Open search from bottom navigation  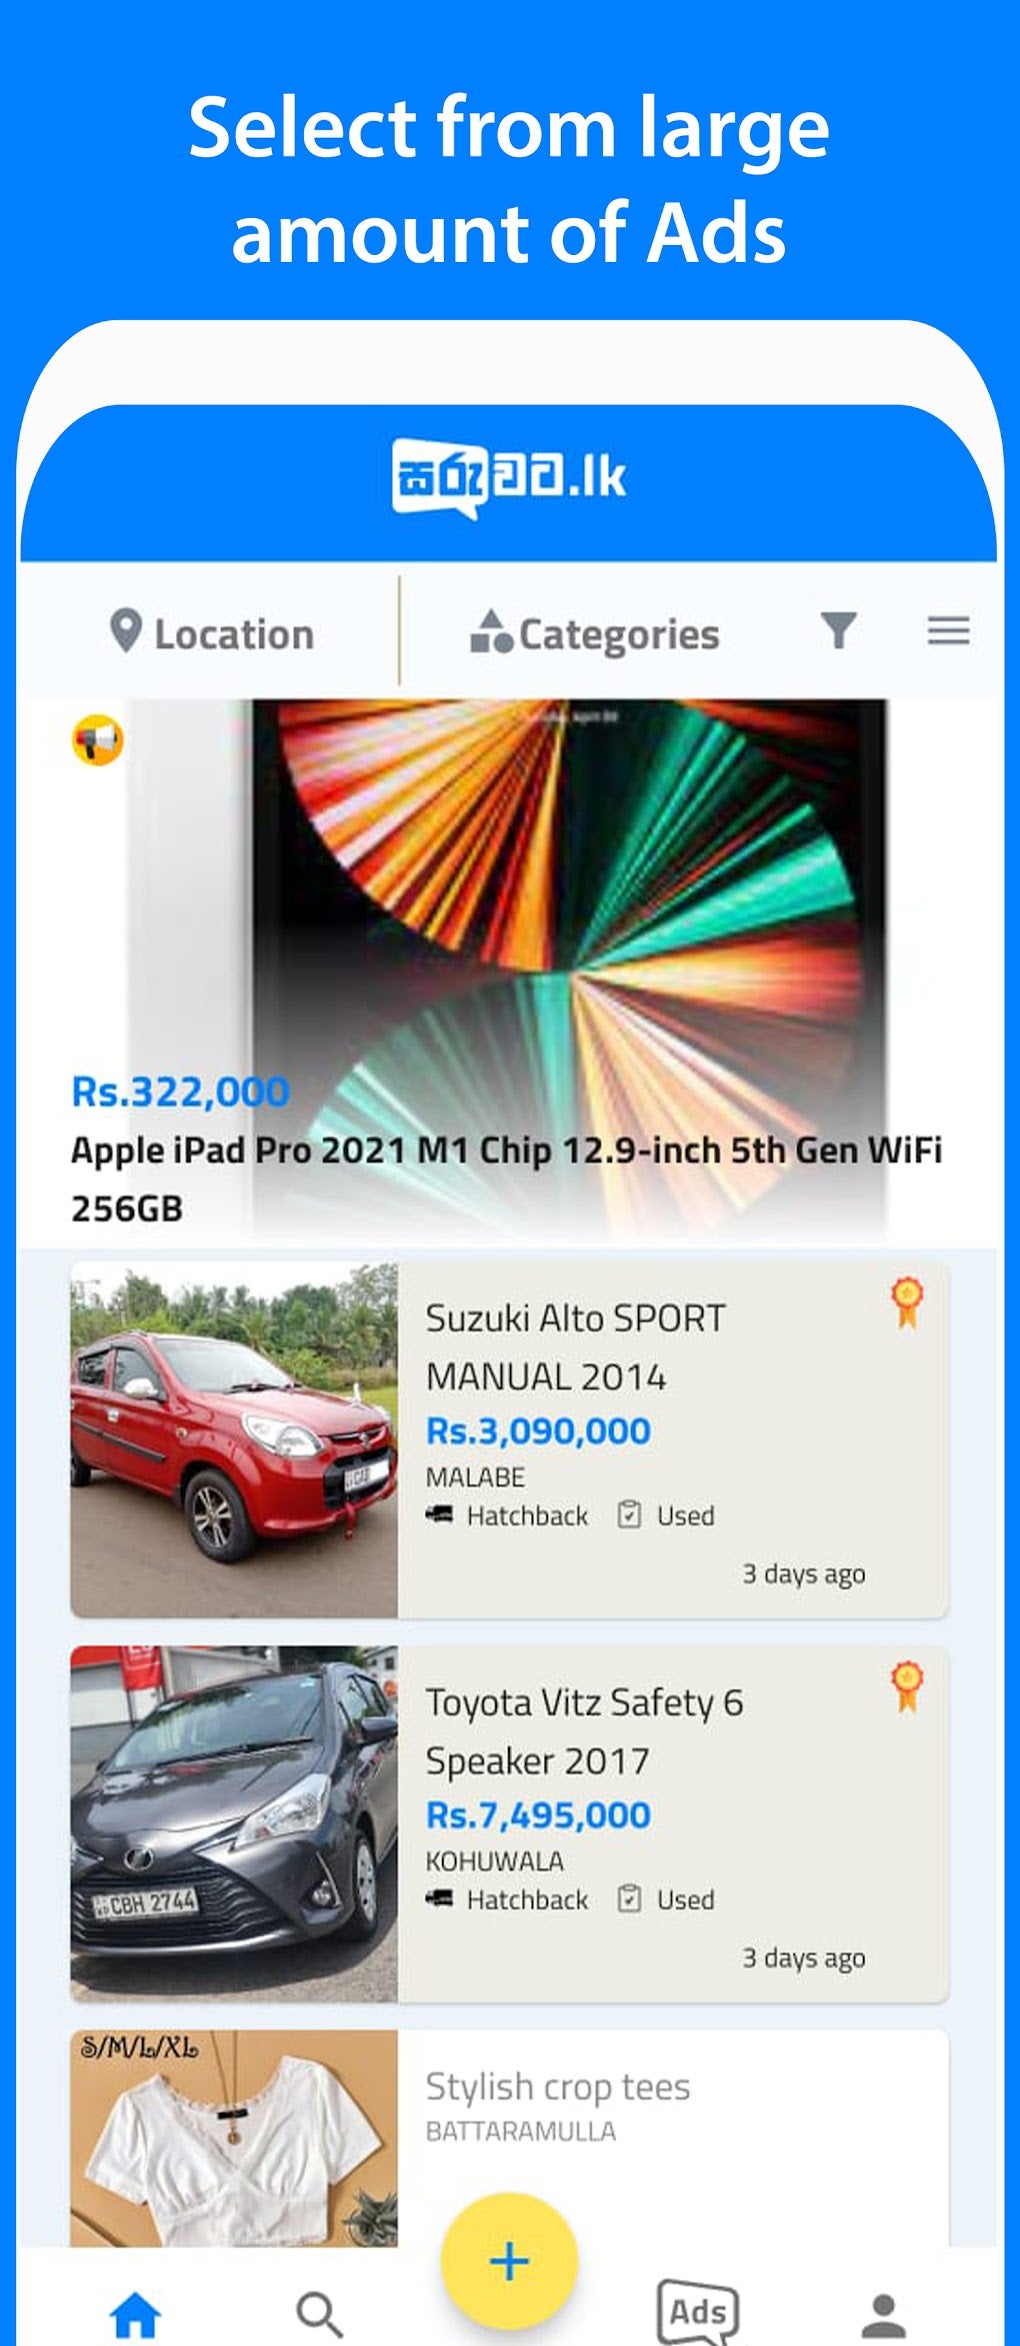pos(320,2315)
